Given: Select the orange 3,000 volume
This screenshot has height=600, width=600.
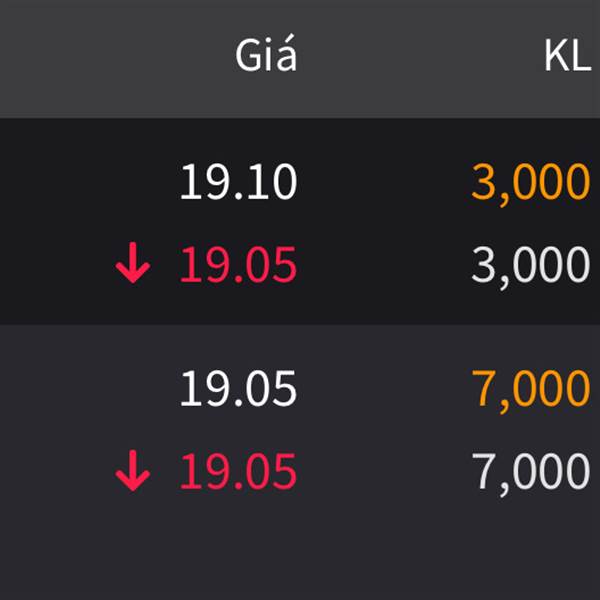Looking at the screenshot, I should (x=531, y=183).
